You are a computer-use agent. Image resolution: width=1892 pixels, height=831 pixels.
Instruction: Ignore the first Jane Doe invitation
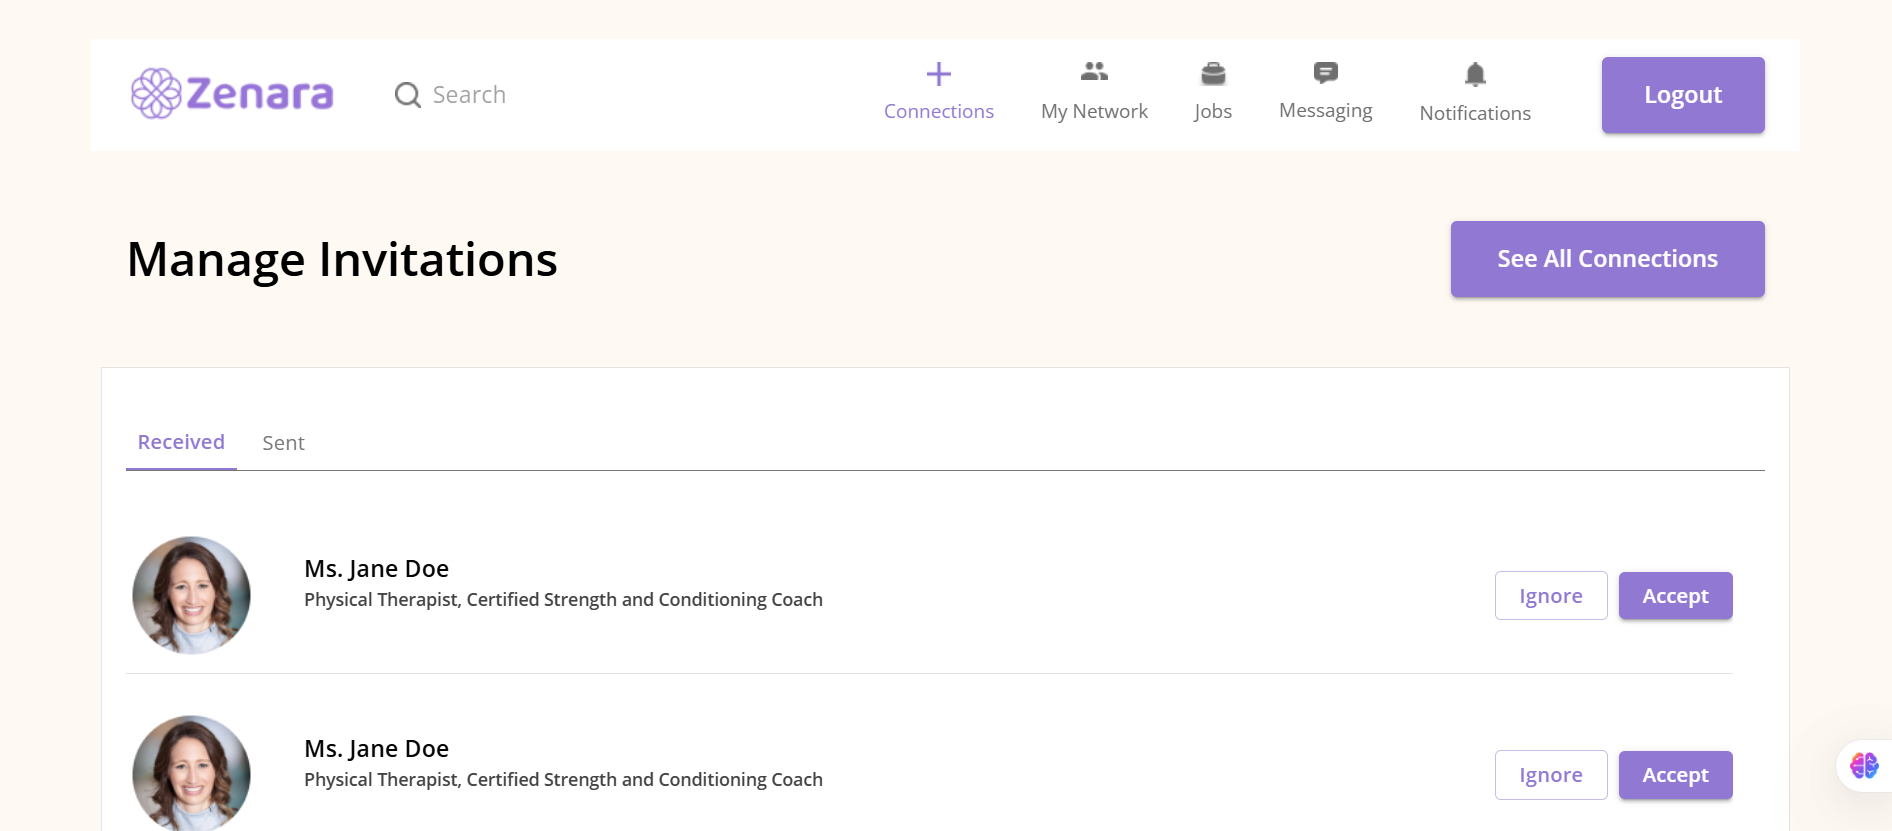[1551, 596]
